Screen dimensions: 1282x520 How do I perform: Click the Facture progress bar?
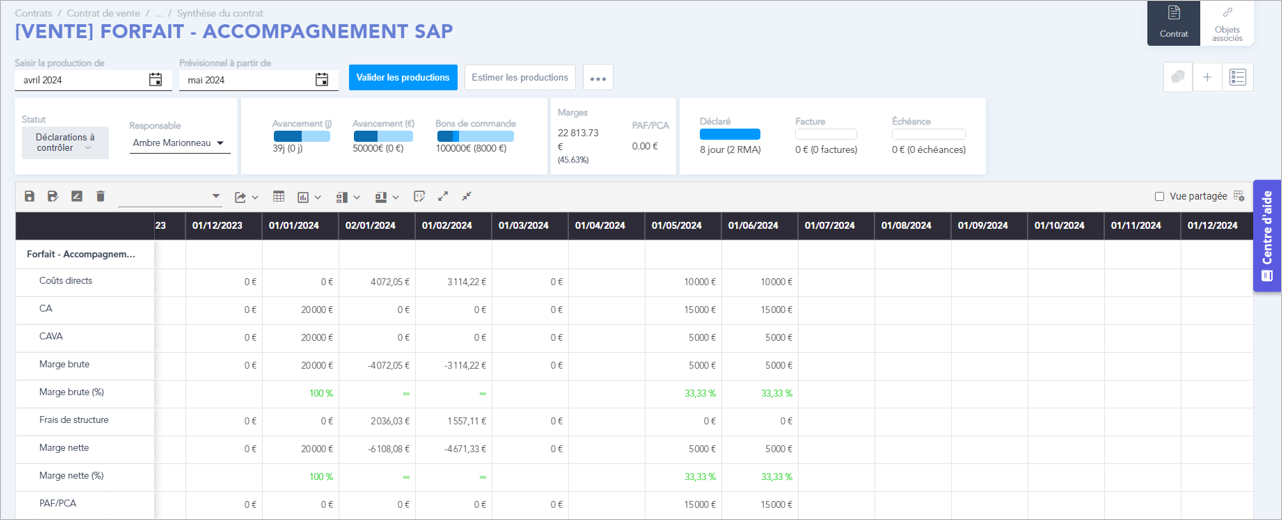click(x=826, y=134)
